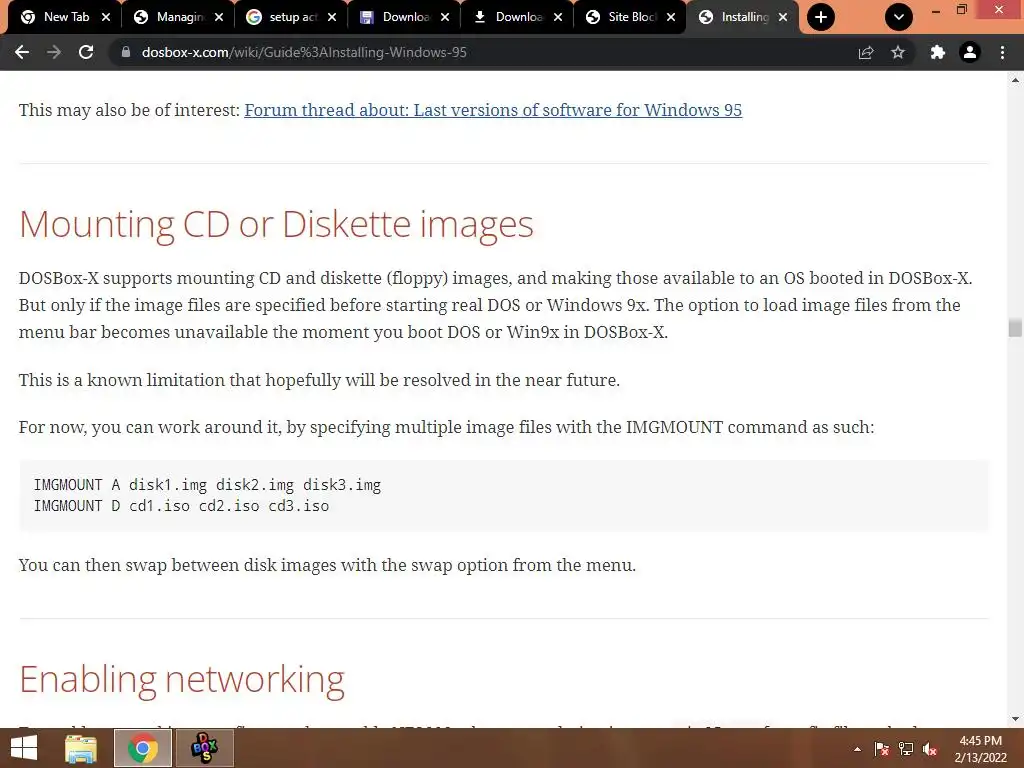This screenshot has width=1024, height=768.
Task: Close the Site Block tab
Action: click(671, 17)
